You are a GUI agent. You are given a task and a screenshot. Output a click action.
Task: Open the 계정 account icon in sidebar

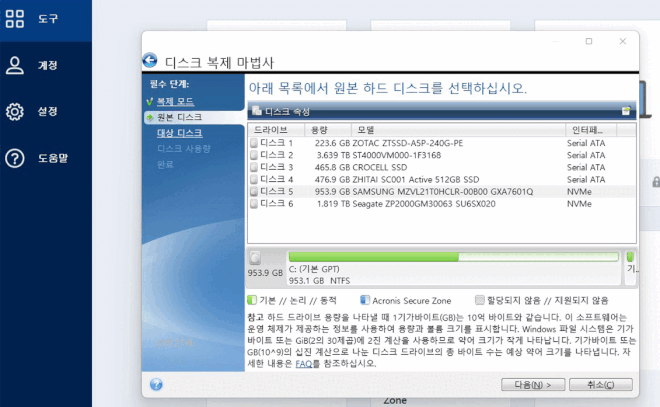pos(15,65)
